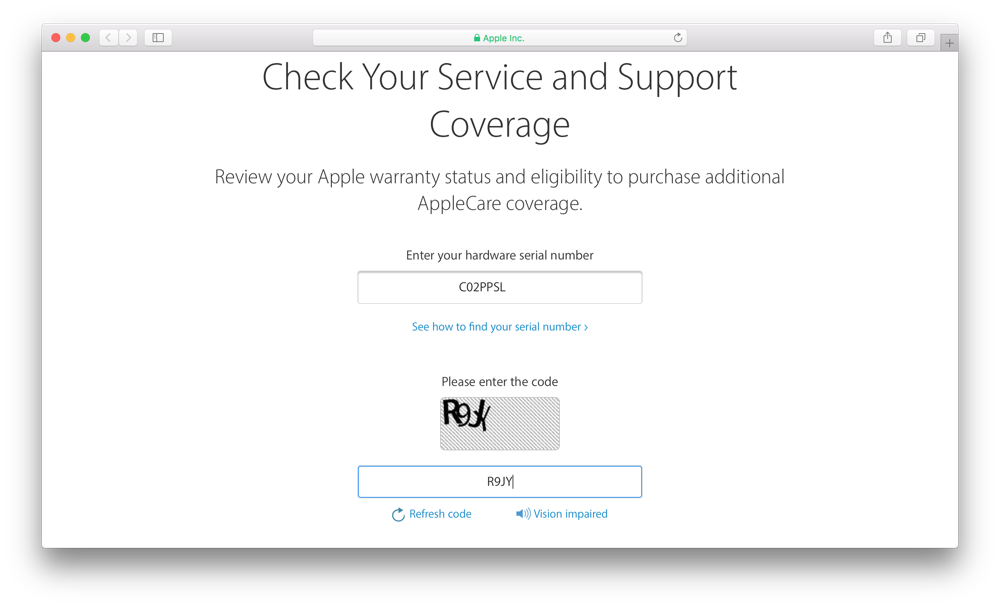Screen dimensions: 1000x607
Task: Toggle the Safari sidebar button
Action: click(x=158, y=38)
